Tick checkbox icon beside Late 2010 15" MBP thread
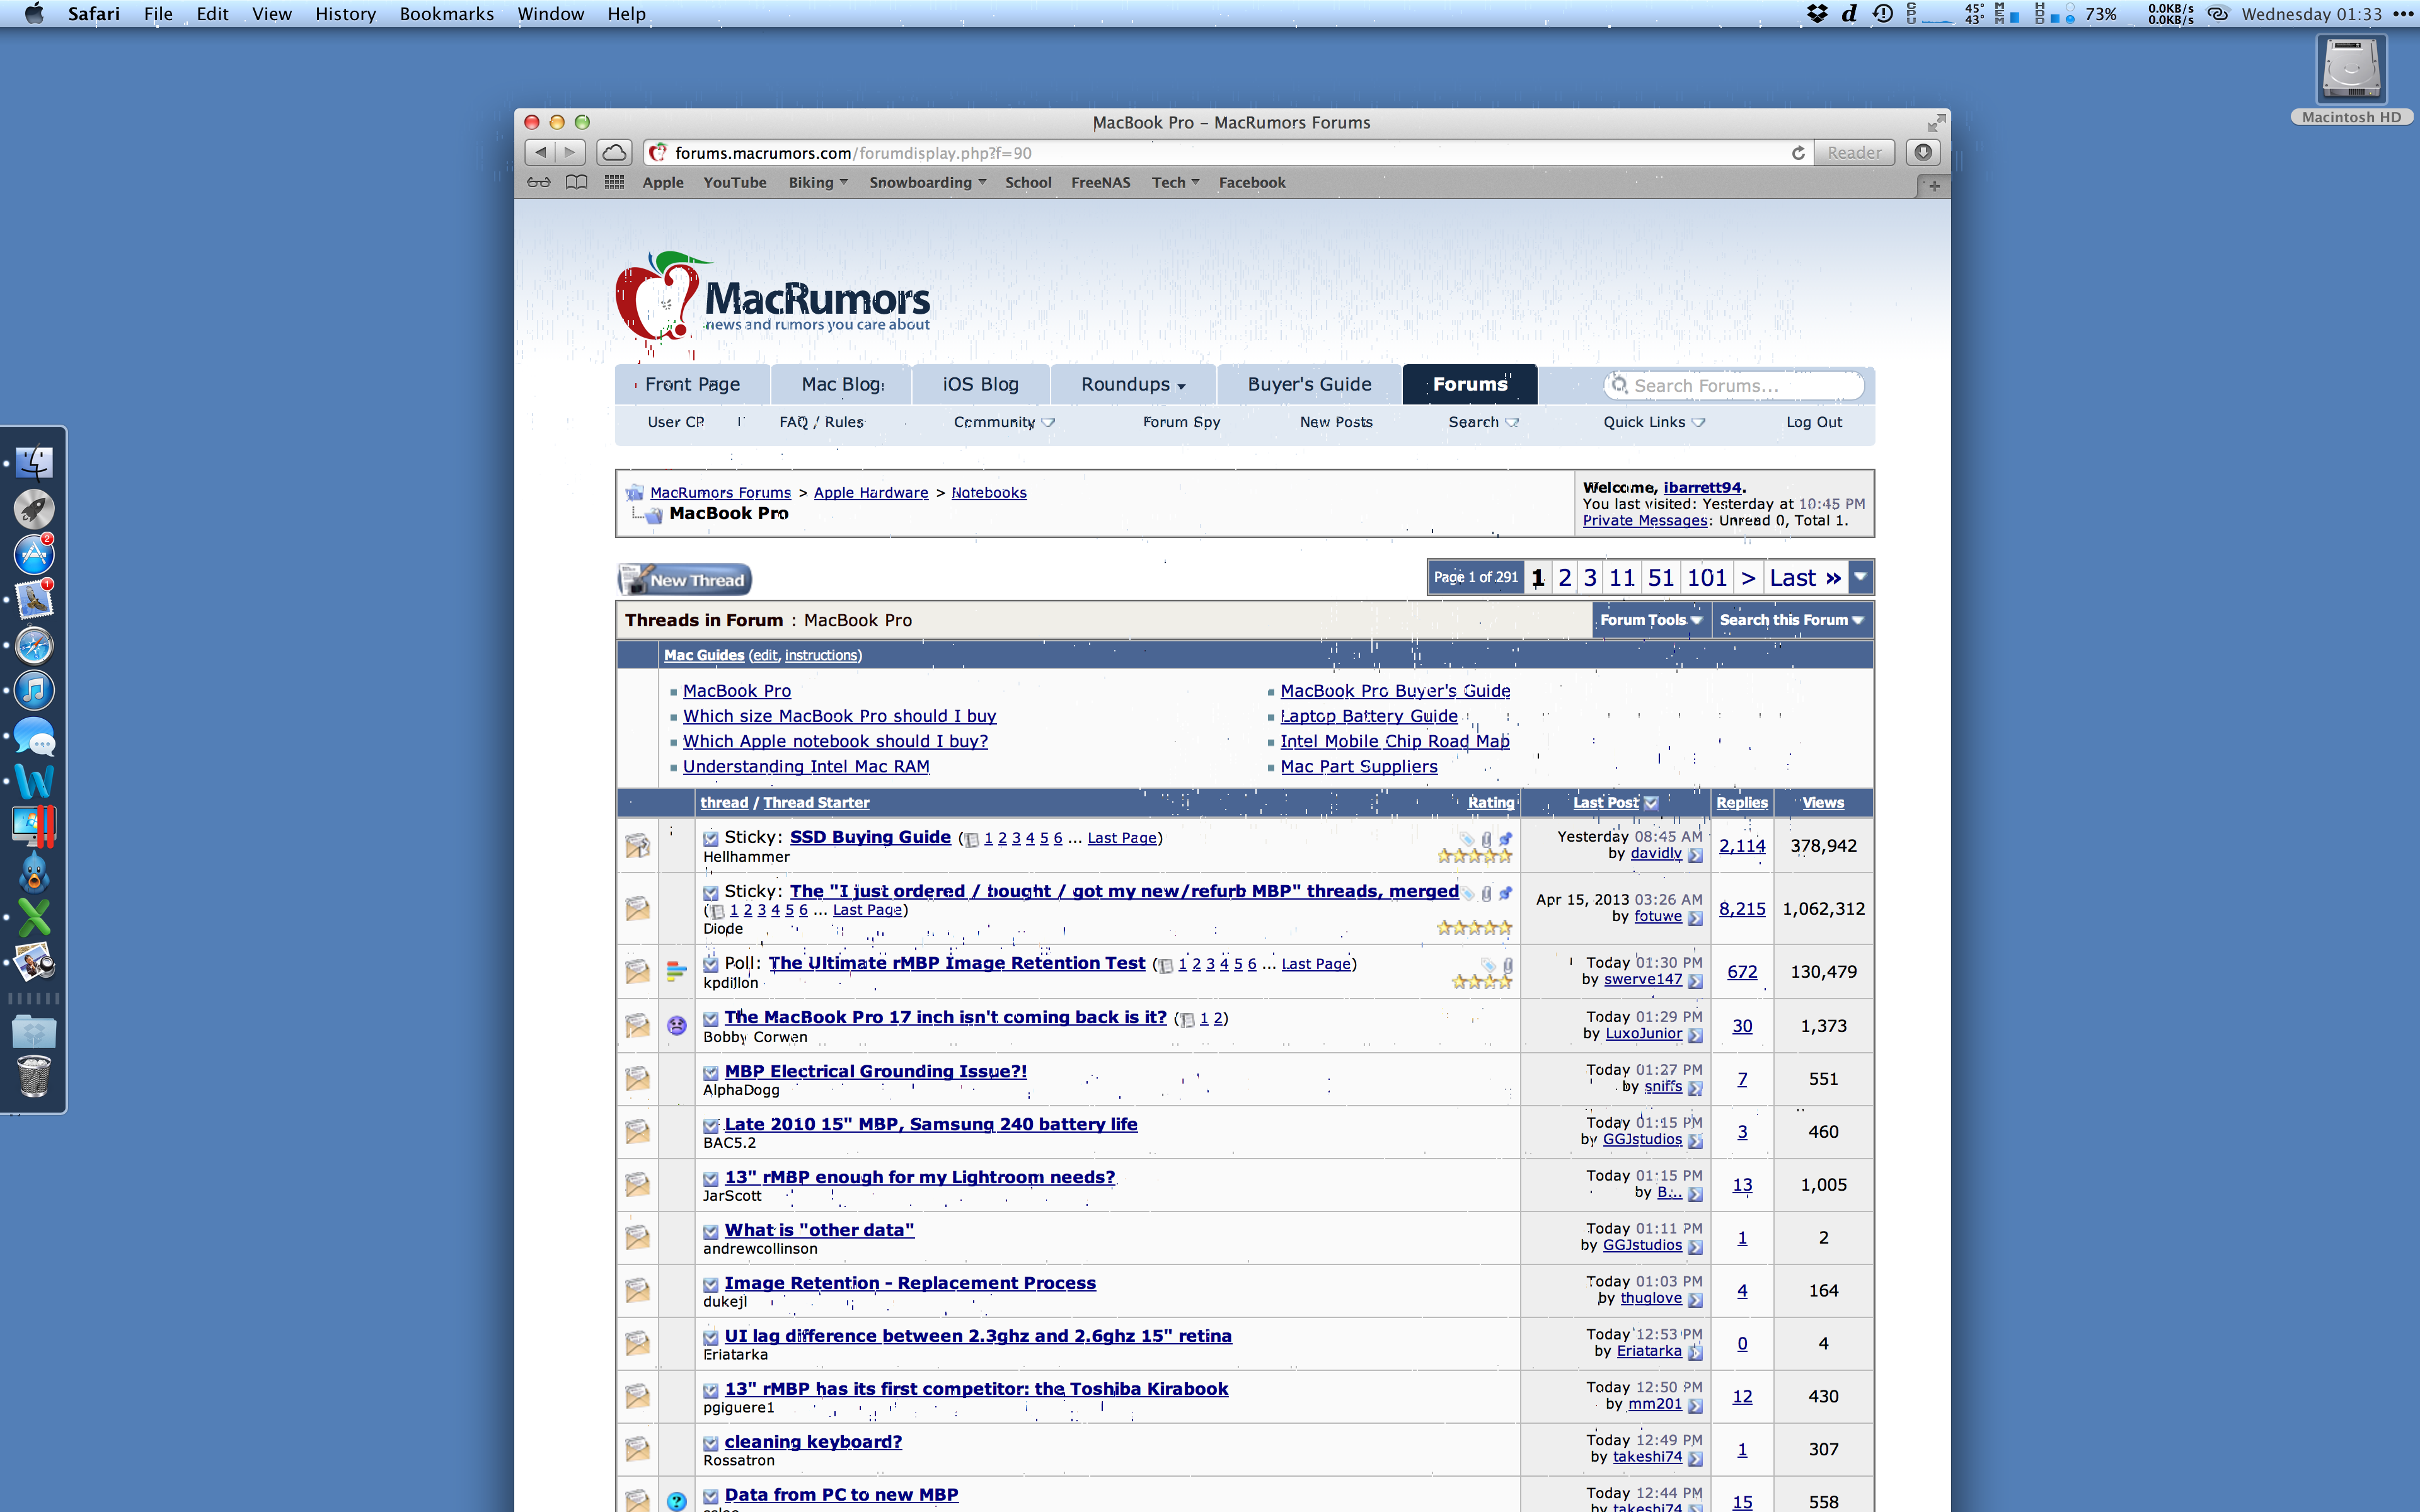The image size is (2420, 1512). 710,1126
